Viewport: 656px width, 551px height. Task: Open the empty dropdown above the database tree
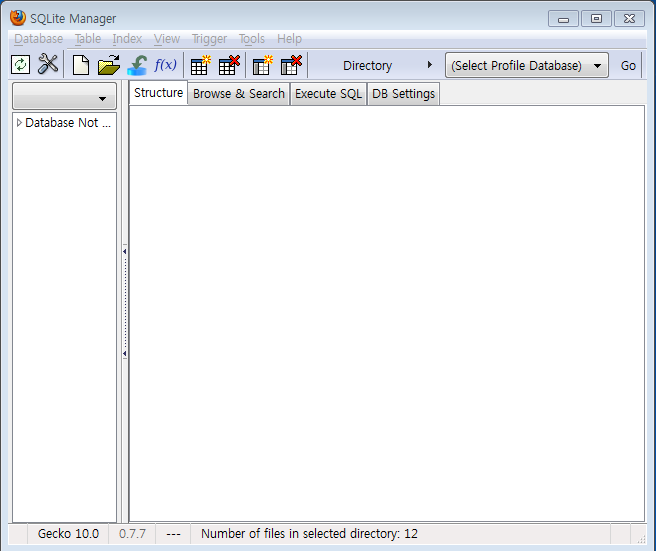click(64, 96)
